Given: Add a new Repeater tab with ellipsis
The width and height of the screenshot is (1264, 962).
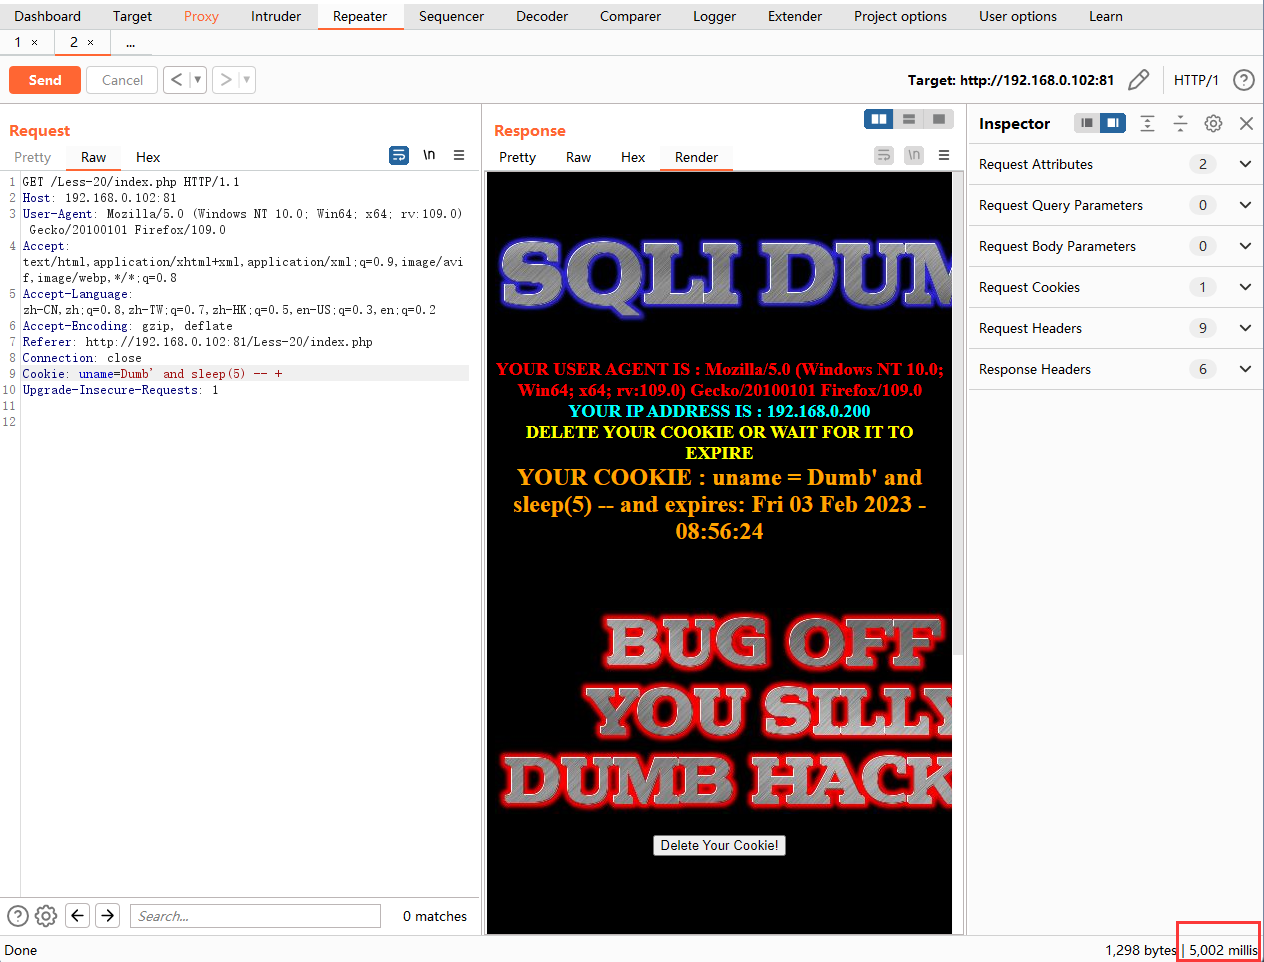Looking at the screenshot, I should (x=130, y=43).
